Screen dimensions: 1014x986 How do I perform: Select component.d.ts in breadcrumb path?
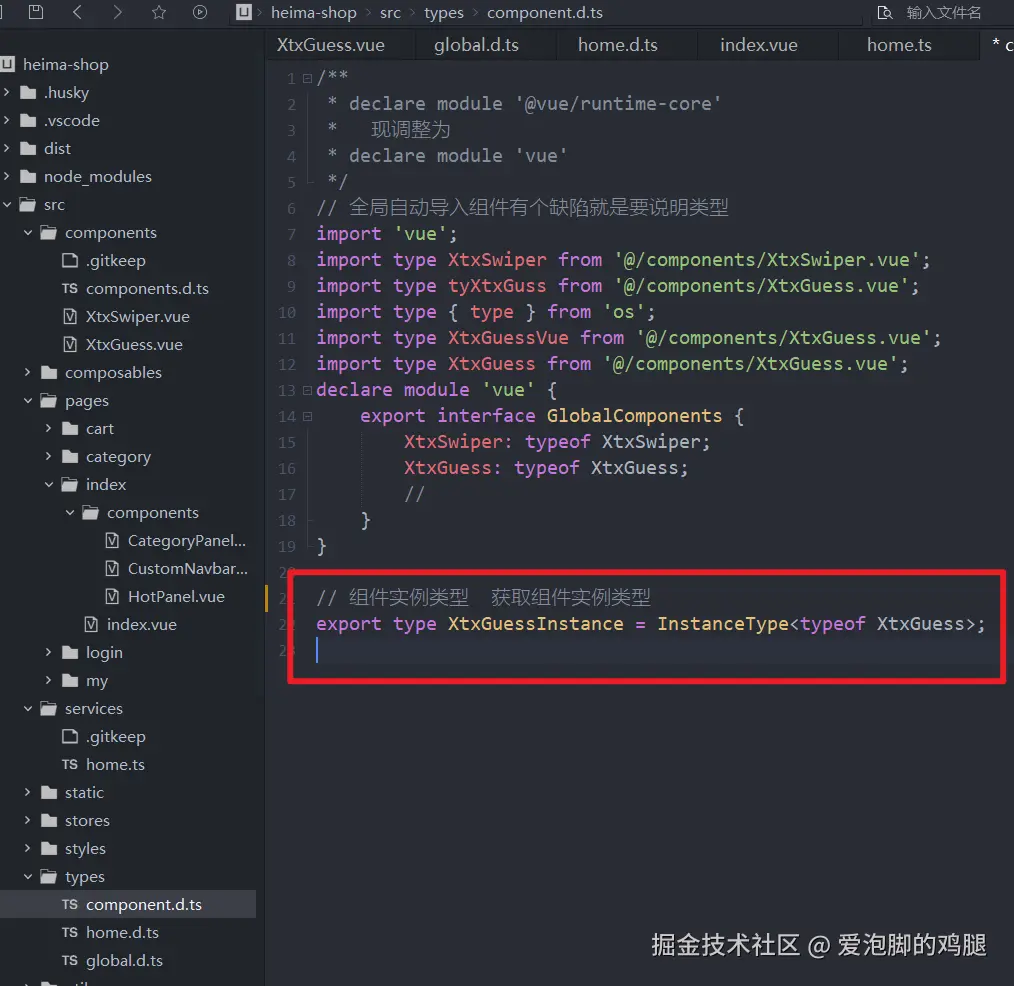point(545,12)
